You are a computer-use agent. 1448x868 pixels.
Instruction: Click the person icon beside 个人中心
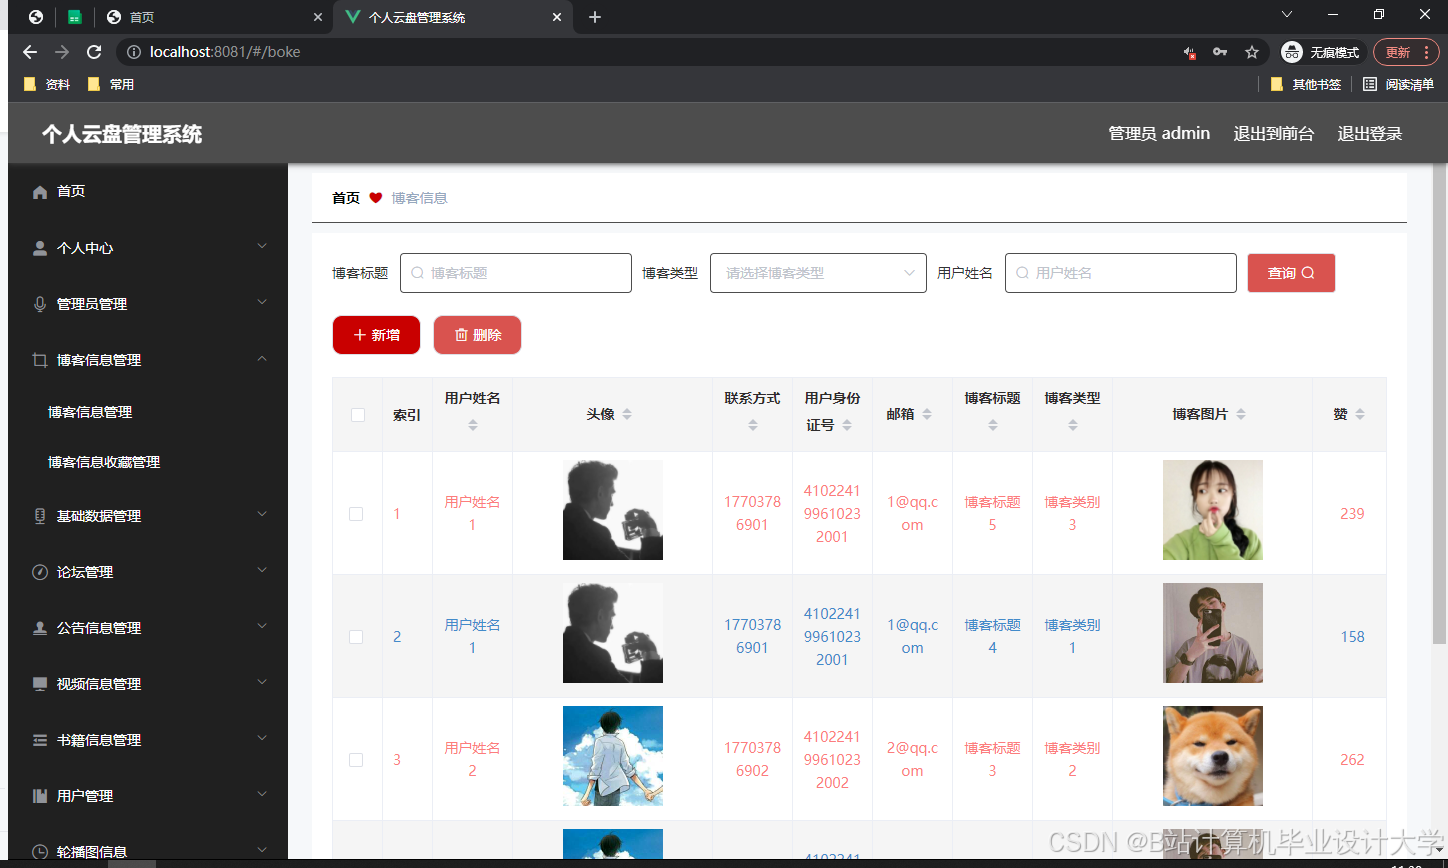[40, 248]
